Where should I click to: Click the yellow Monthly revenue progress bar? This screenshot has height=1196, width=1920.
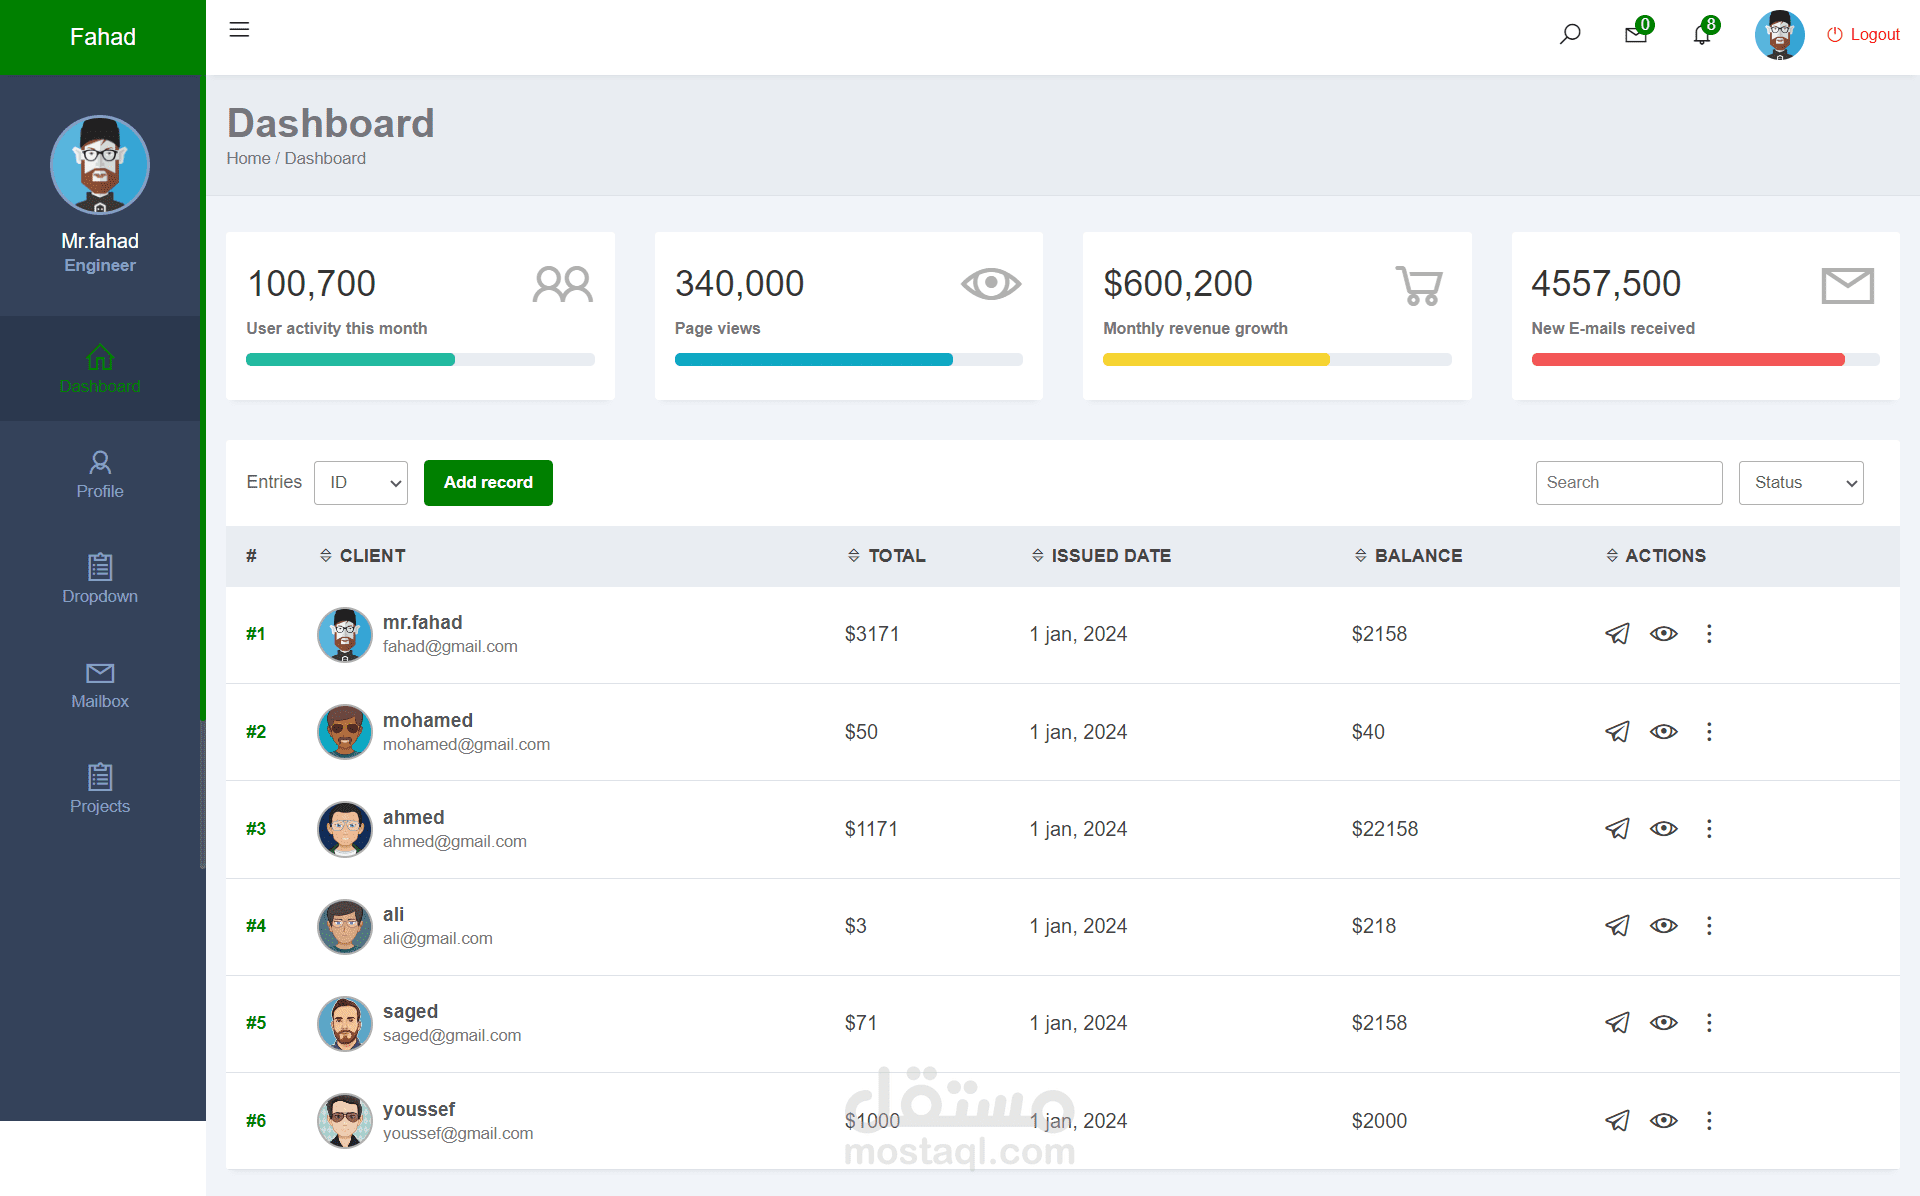(x=1216, y=359)
